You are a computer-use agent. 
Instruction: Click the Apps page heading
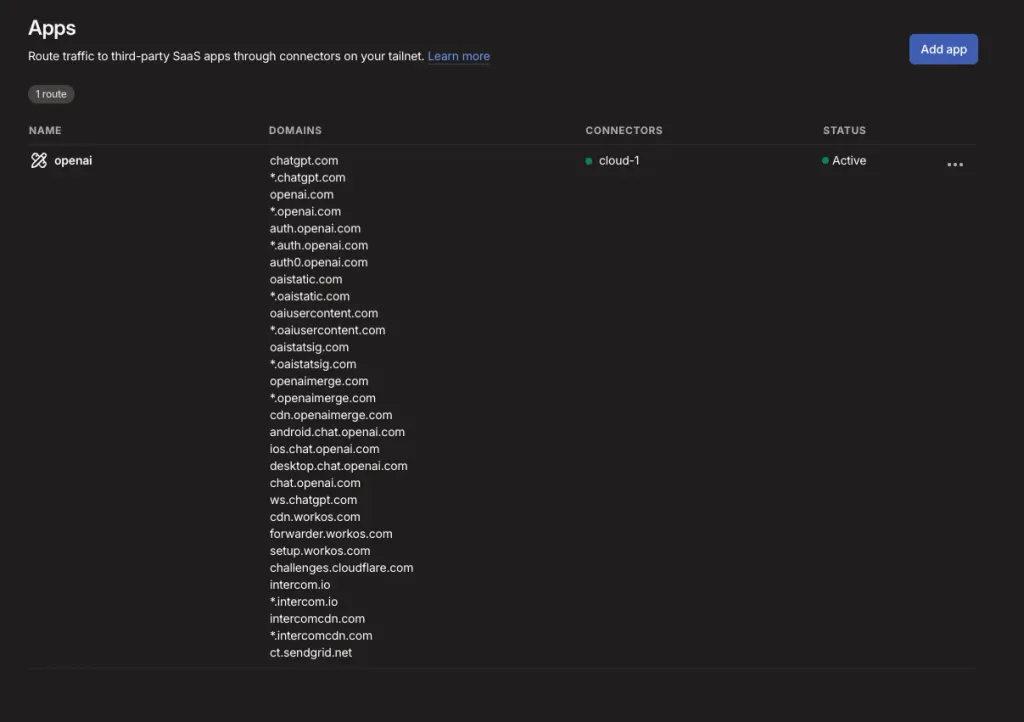pos(52,28)
